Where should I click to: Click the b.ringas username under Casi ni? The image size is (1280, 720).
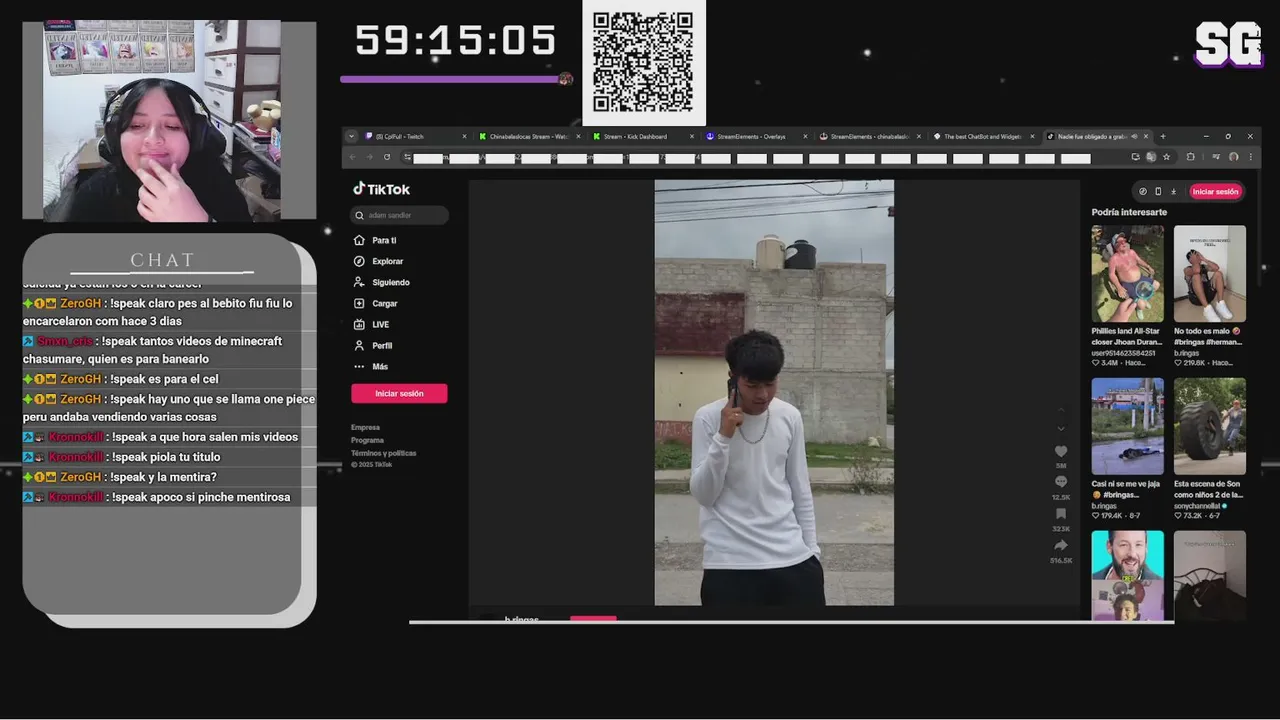1104,506
